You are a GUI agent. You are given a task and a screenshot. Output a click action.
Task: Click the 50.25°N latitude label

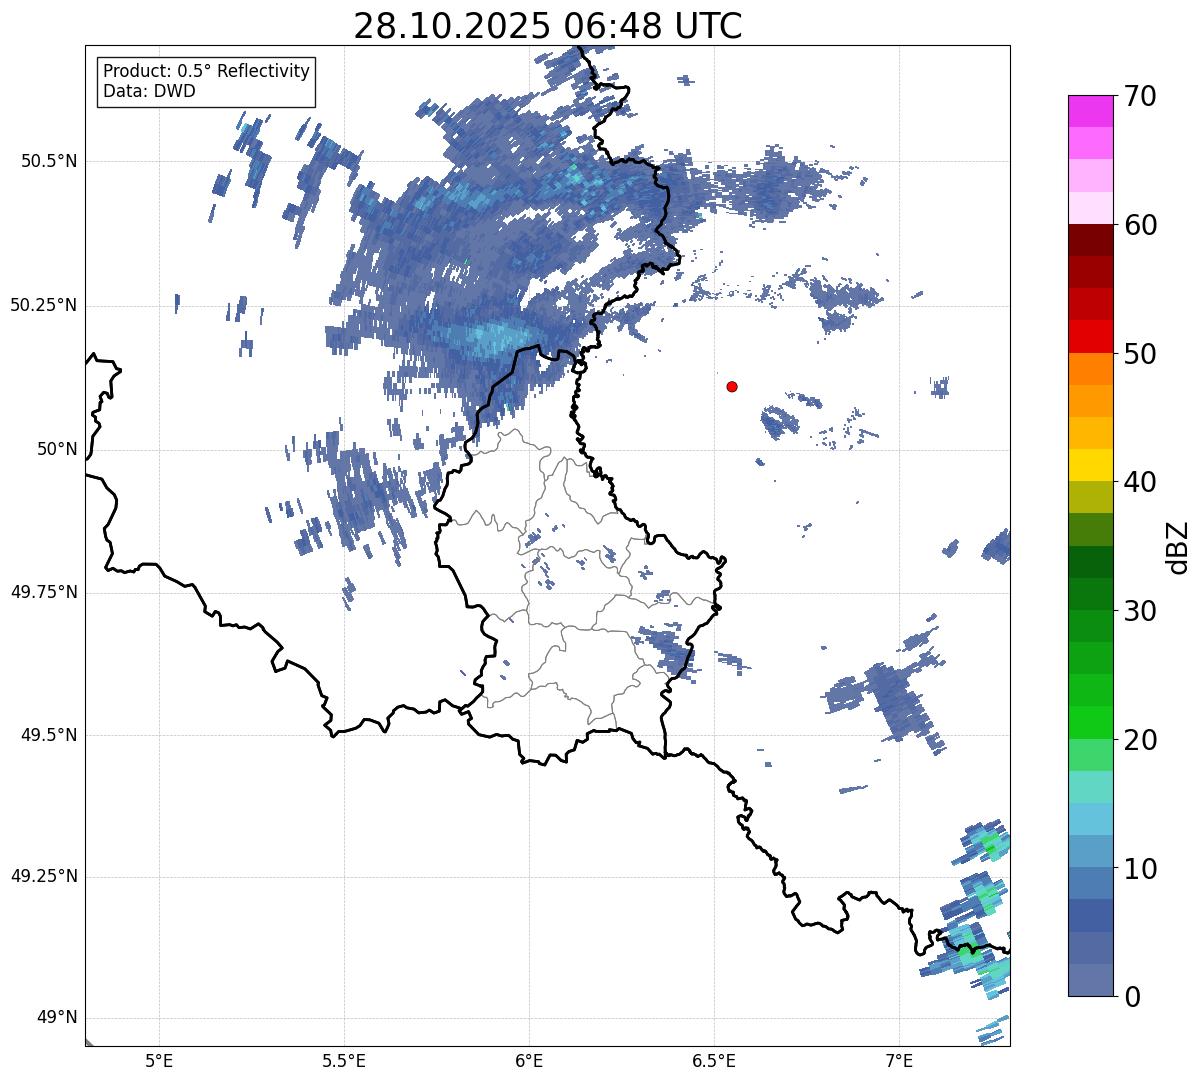point(44,305)
